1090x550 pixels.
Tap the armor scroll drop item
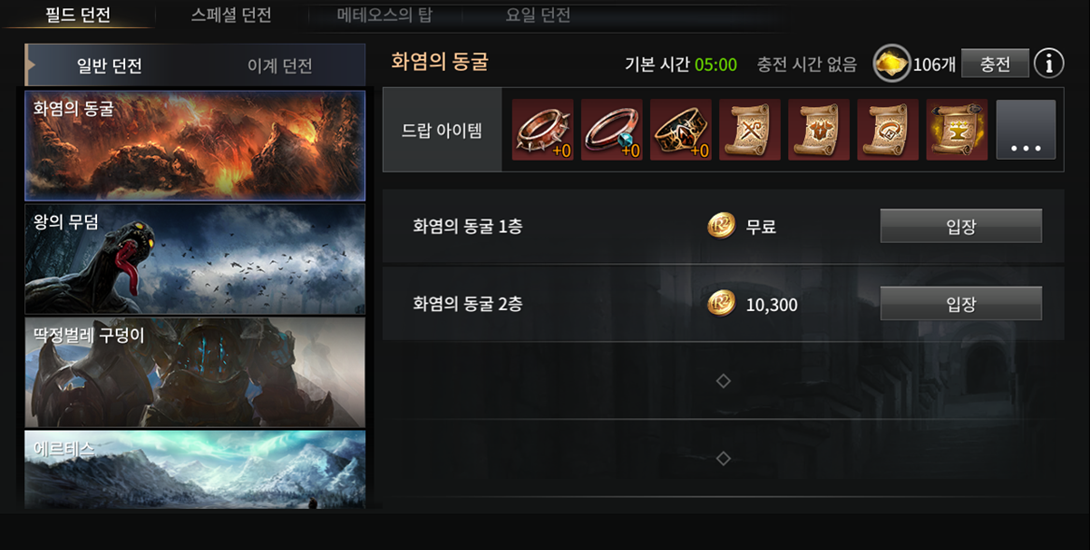(x=818, y=129)
